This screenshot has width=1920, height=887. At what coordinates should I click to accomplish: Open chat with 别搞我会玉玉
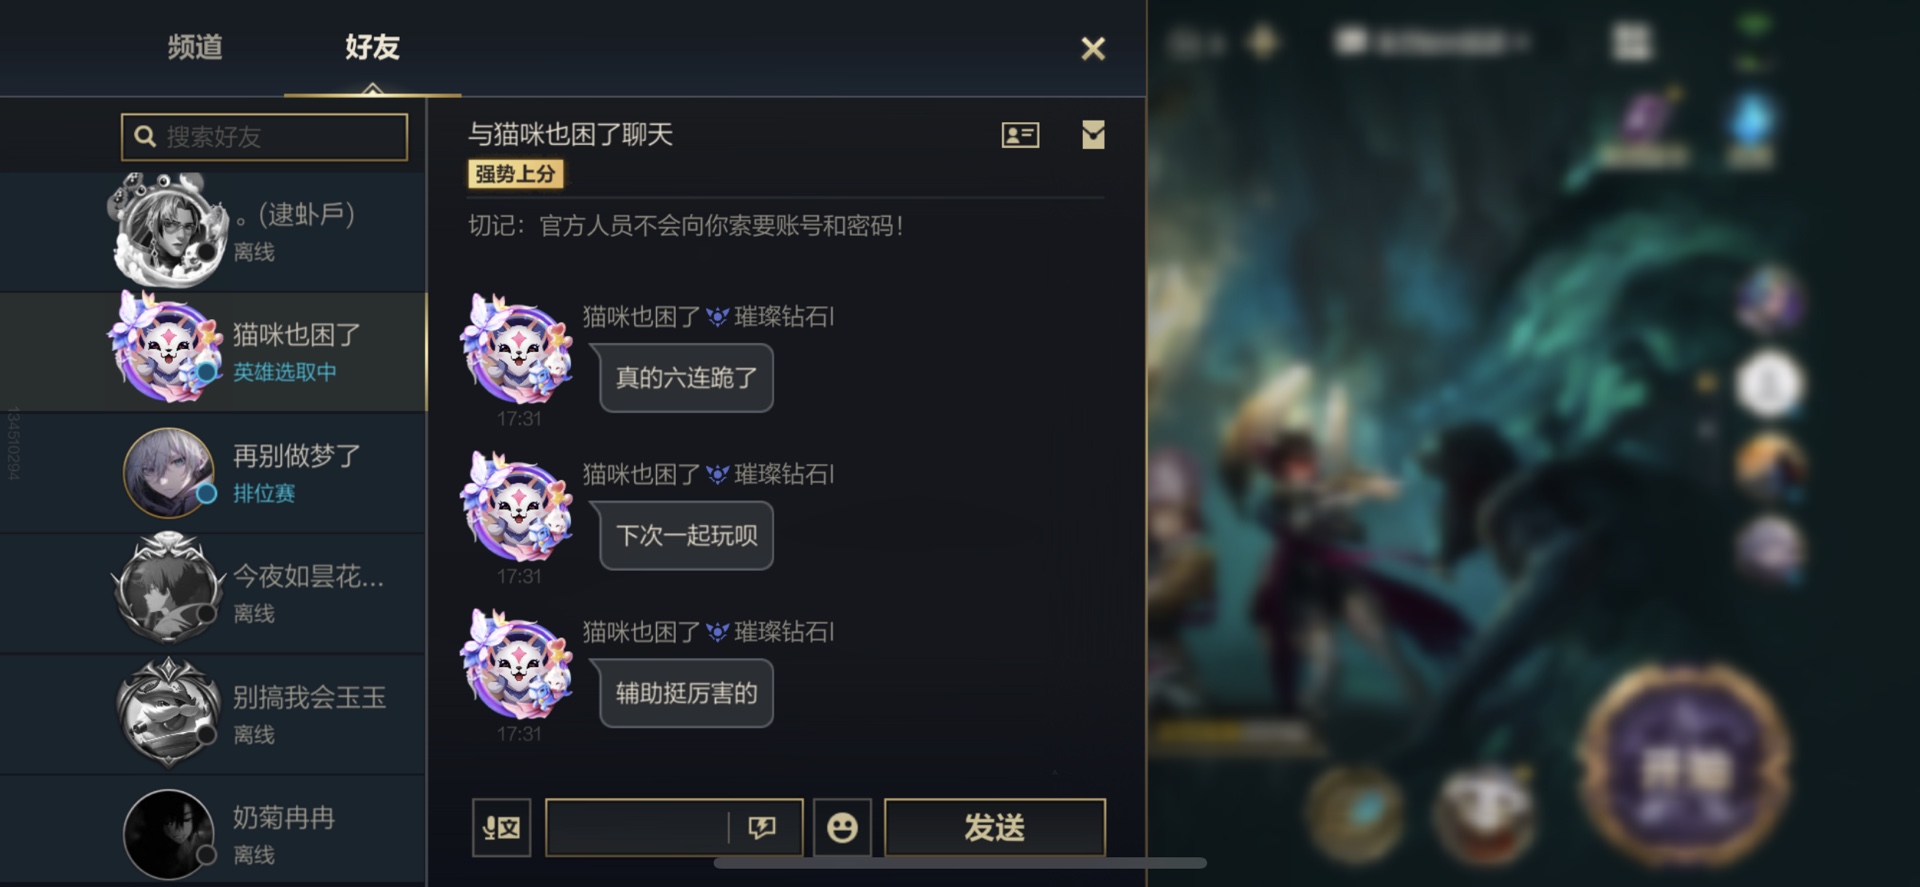(213, 714)
